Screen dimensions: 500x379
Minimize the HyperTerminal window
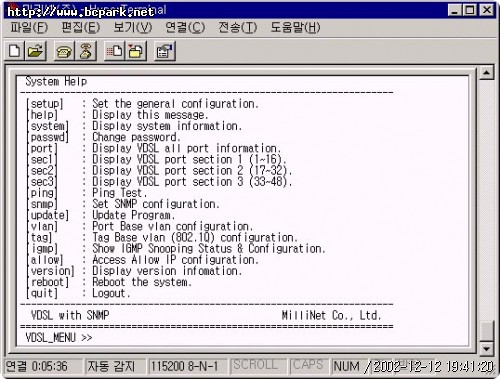[455, 10]
